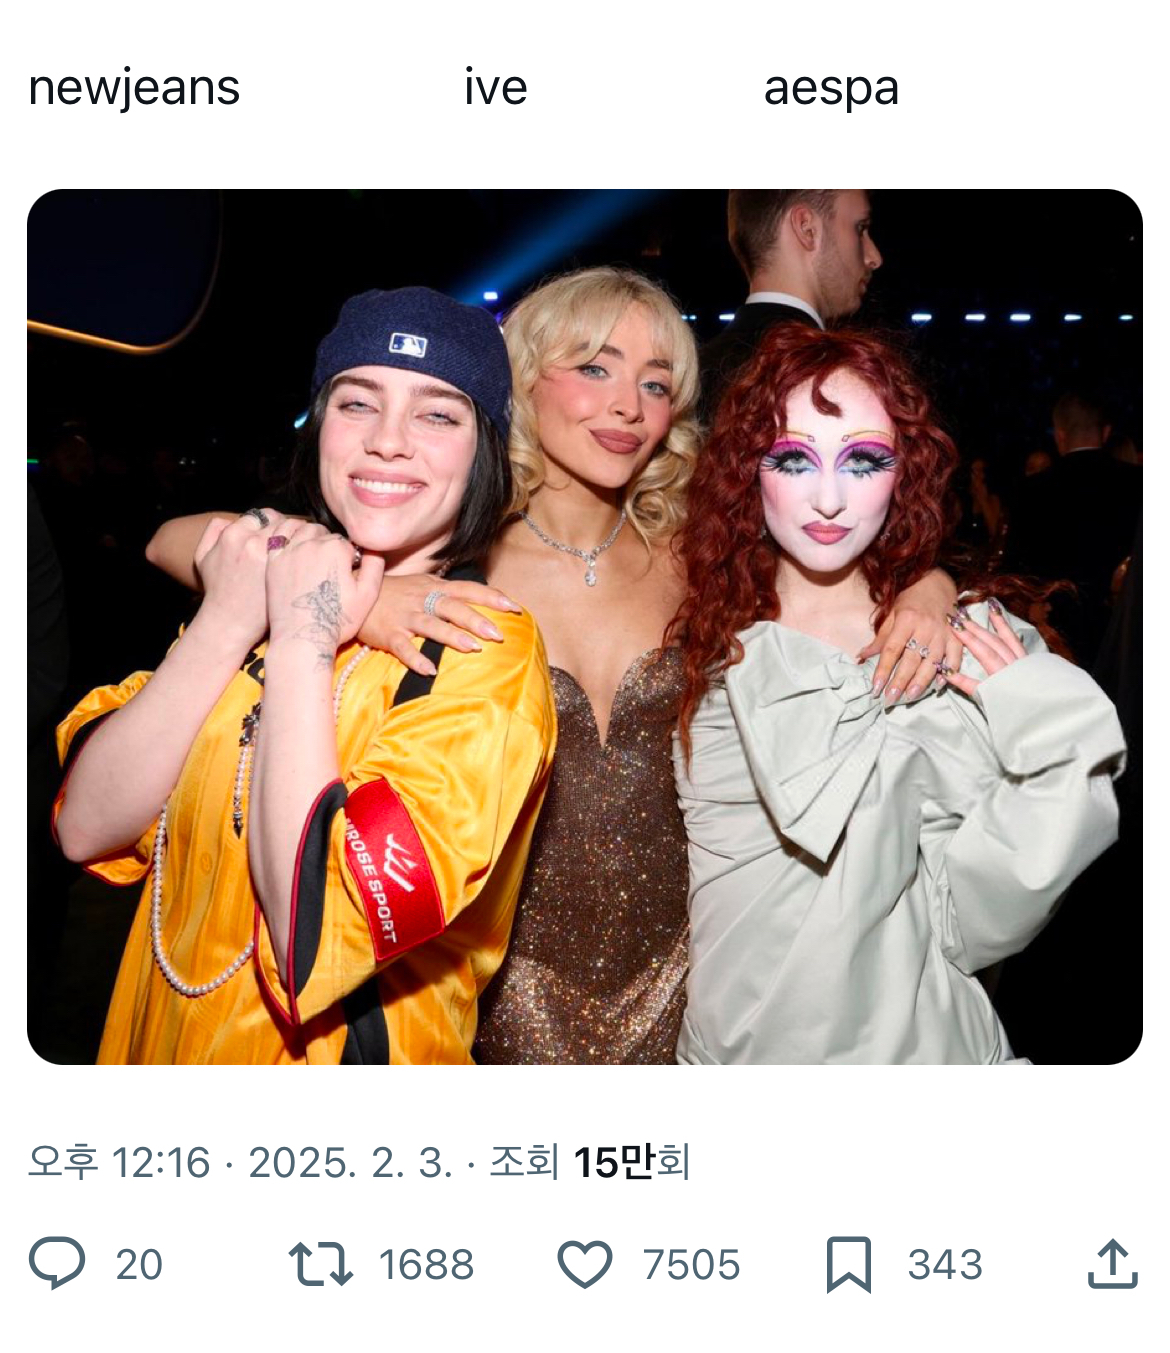Like the post with the heart icon

pos(585,1264)
